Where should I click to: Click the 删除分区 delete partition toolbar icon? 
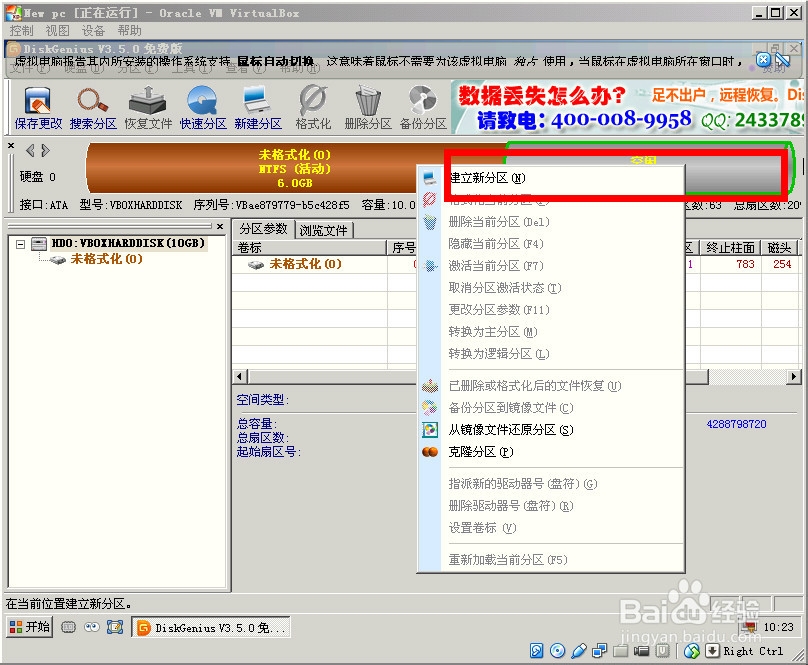pos(368,108)
